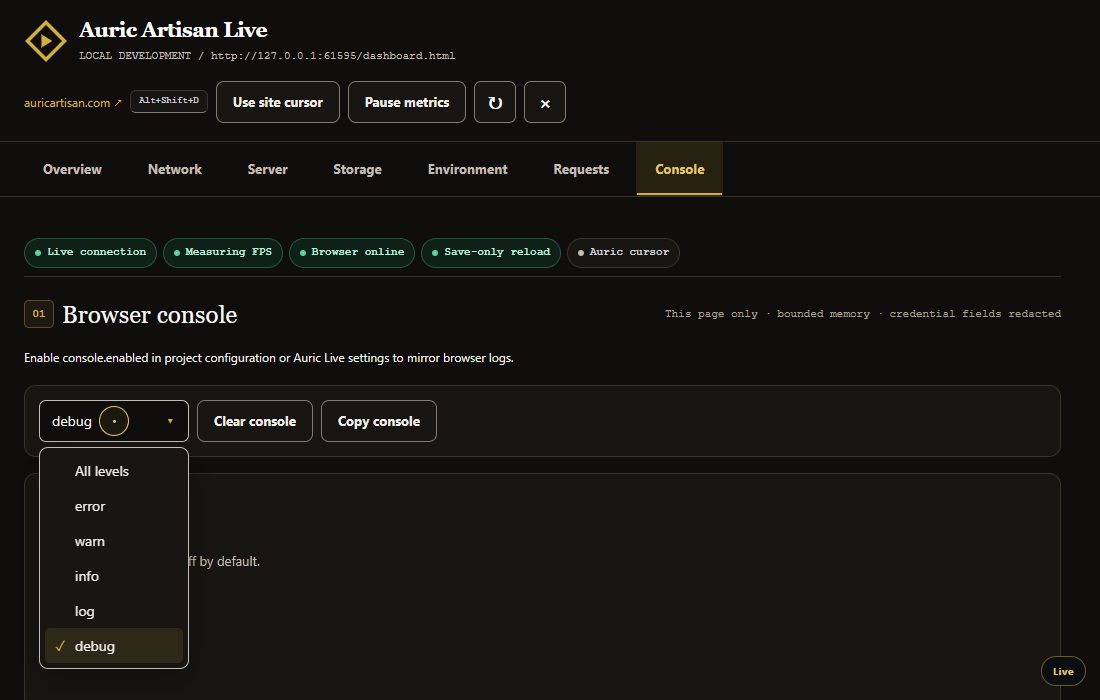Click the Live badge in the corner

coord(1063,671)
